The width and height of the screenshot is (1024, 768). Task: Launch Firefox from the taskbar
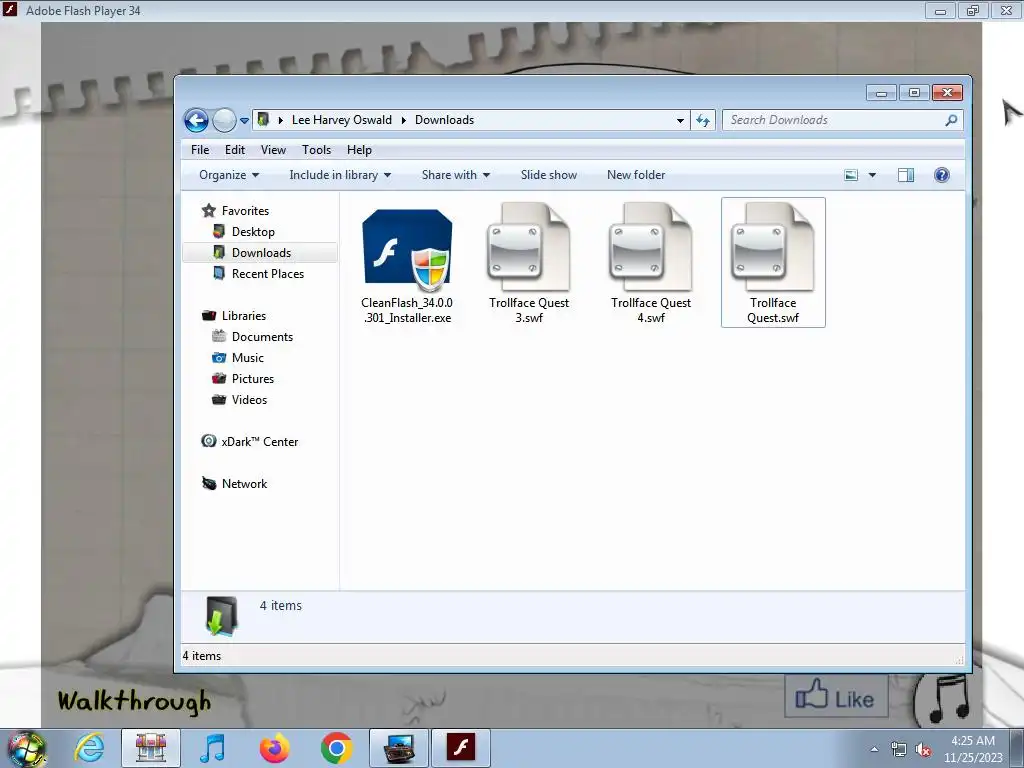pos(274,748)
